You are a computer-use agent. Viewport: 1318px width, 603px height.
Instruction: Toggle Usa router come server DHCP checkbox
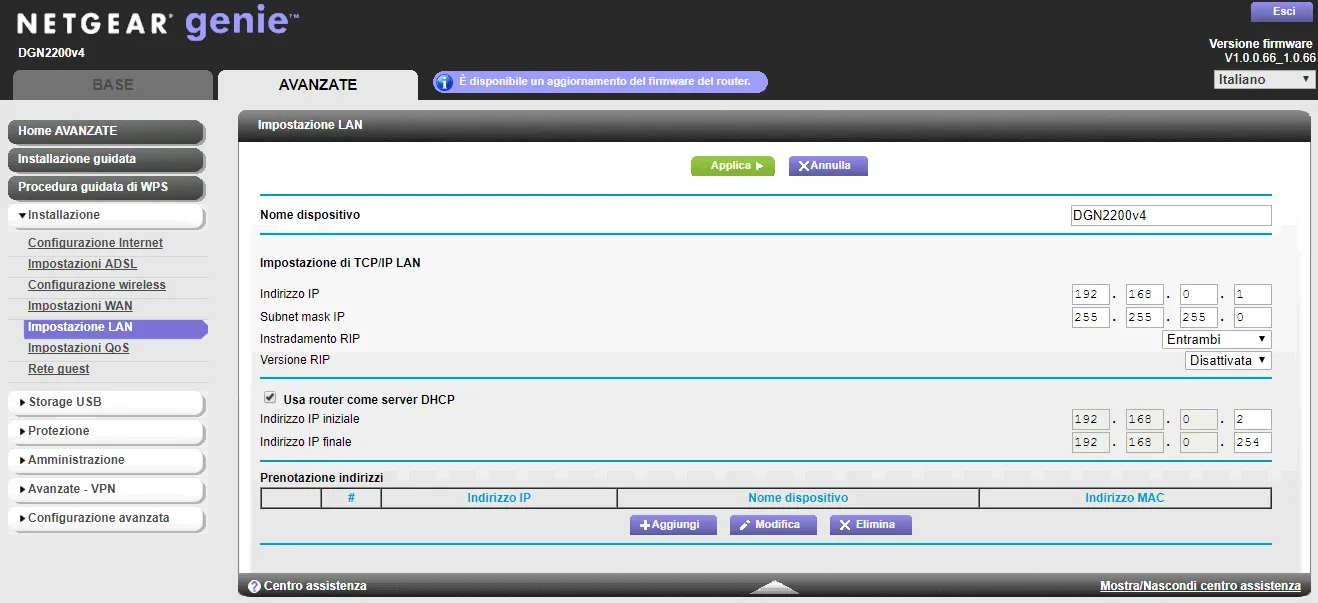(269, 397)
